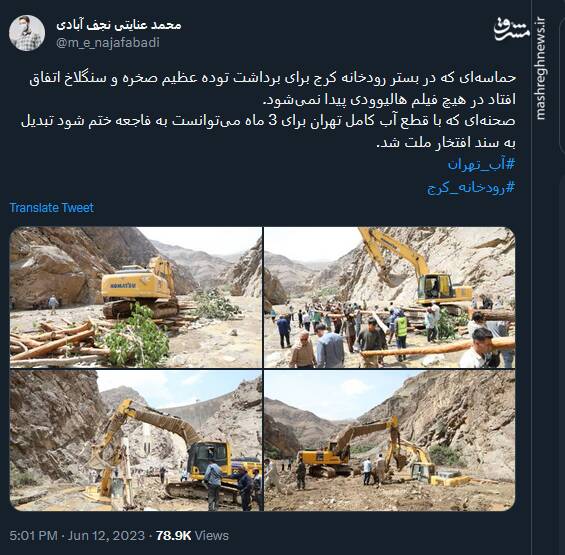Click the word Views beside the count

click(x=212, y=536)
